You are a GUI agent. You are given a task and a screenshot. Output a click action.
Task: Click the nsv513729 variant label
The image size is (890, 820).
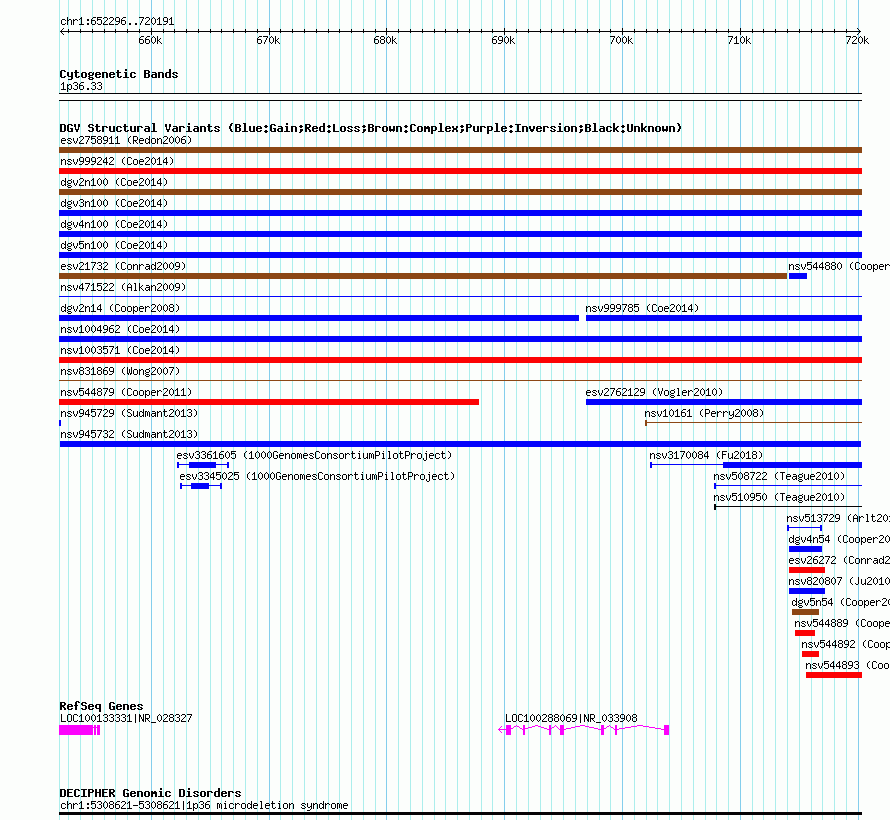tap(838, 518)
